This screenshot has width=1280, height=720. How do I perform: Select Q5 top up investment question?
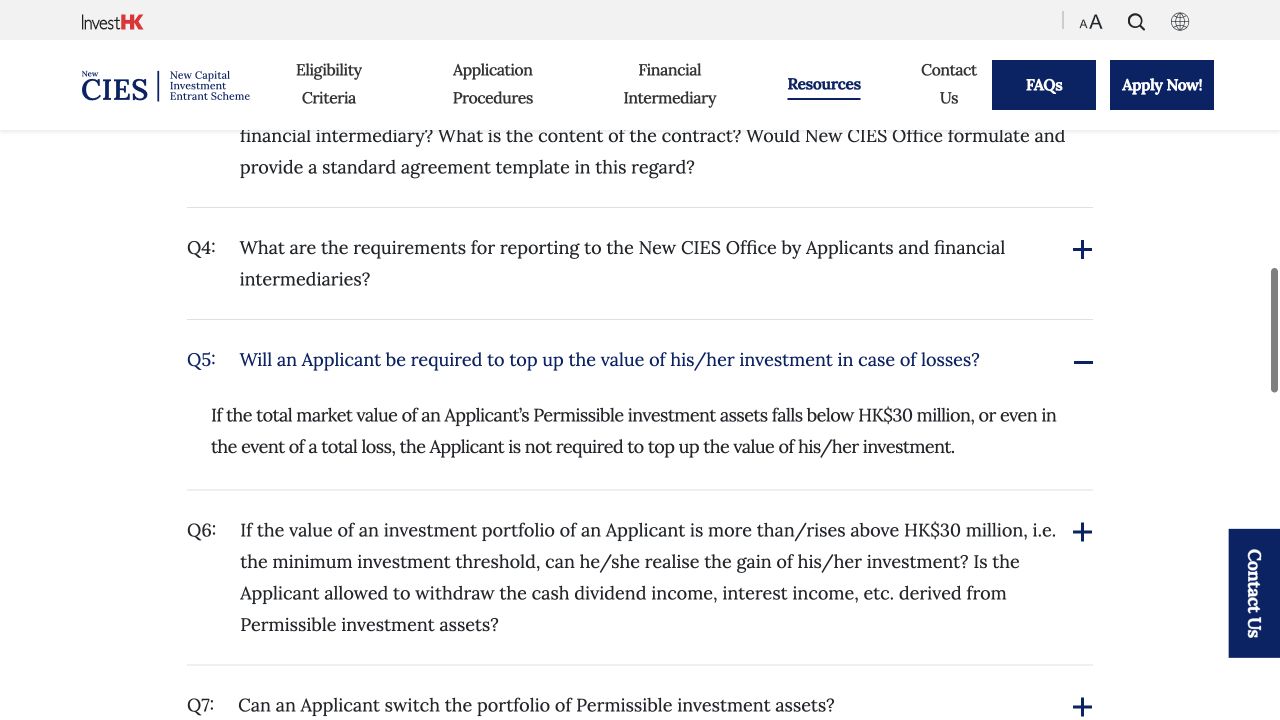[609, 360]
